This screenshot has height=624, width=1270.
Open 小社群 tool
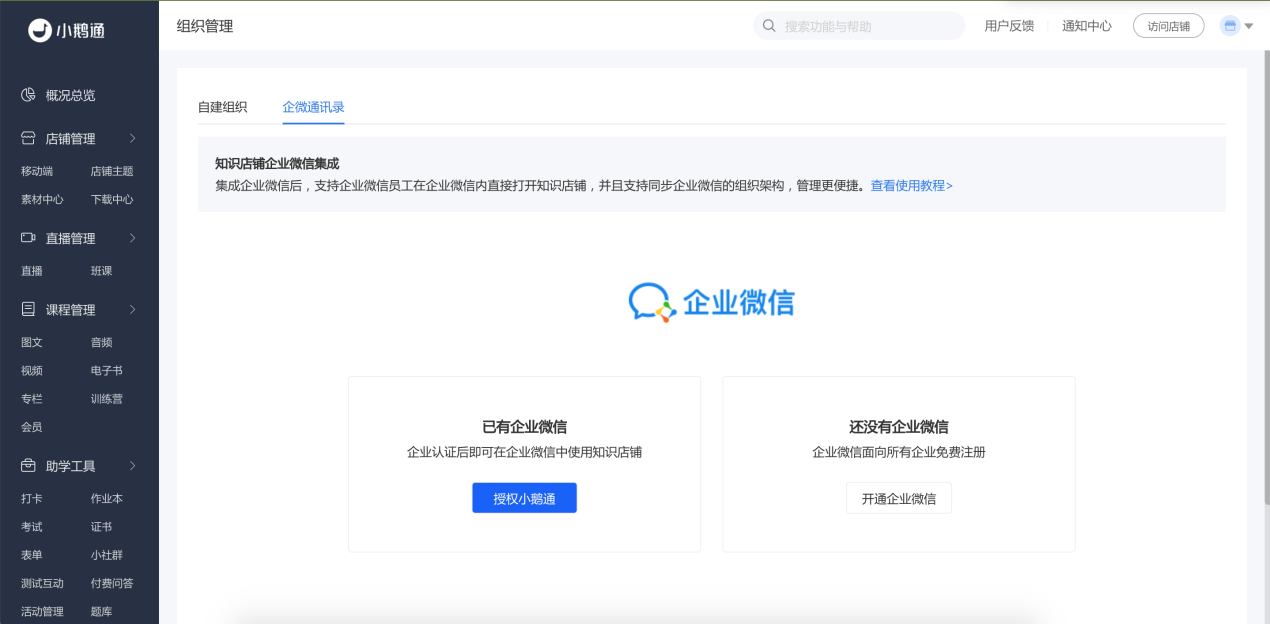pos(107,555)
